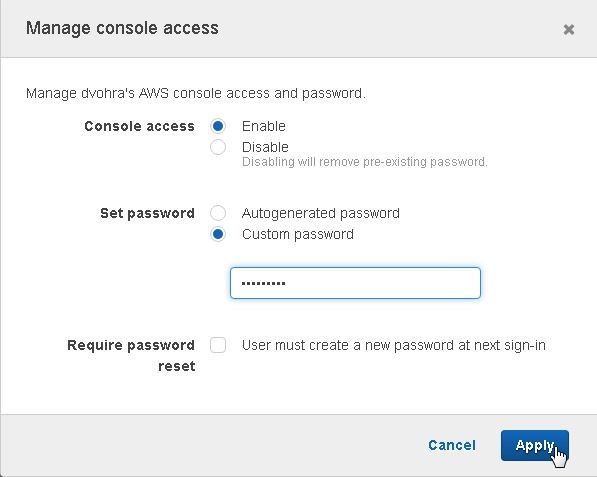Click the 'Manage console access' dialog title
The height and width of the screenshot is (477, 597).
[x=122, y=28]
